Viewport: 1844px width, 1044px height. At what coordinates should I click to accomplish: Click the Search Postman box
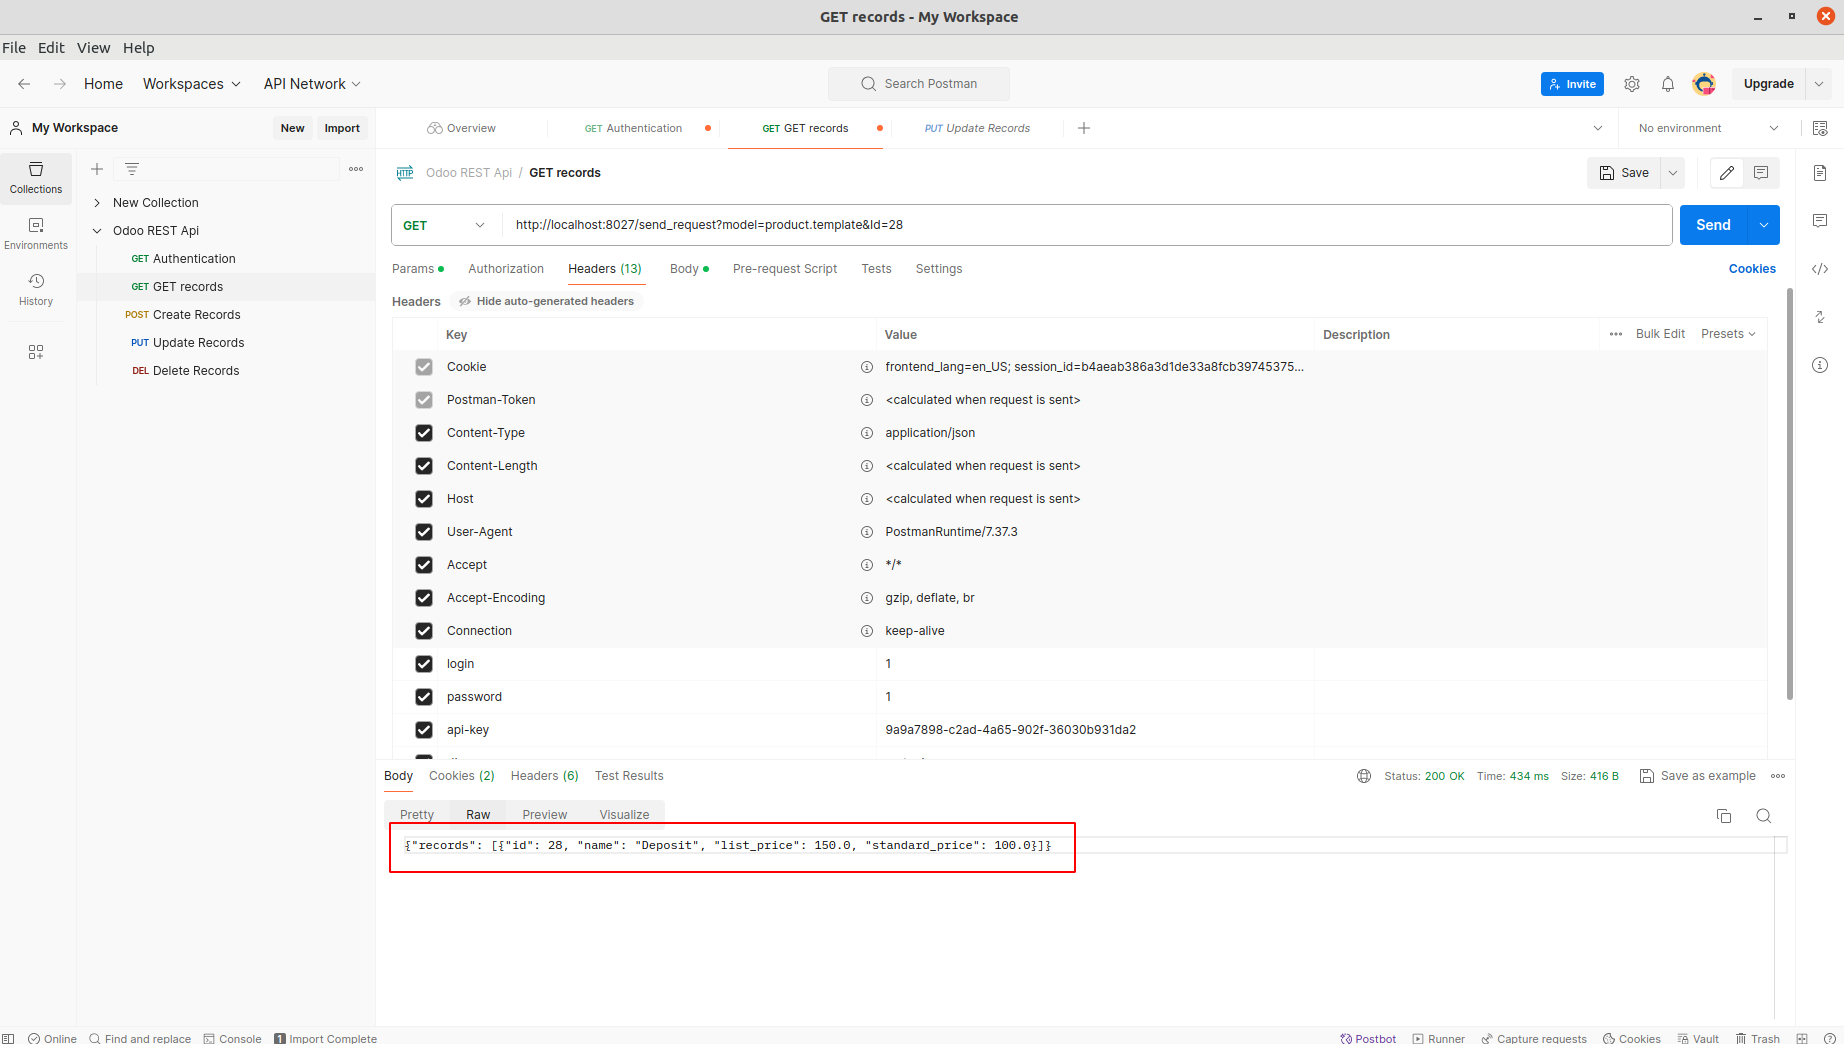click(x=919, y=84)
